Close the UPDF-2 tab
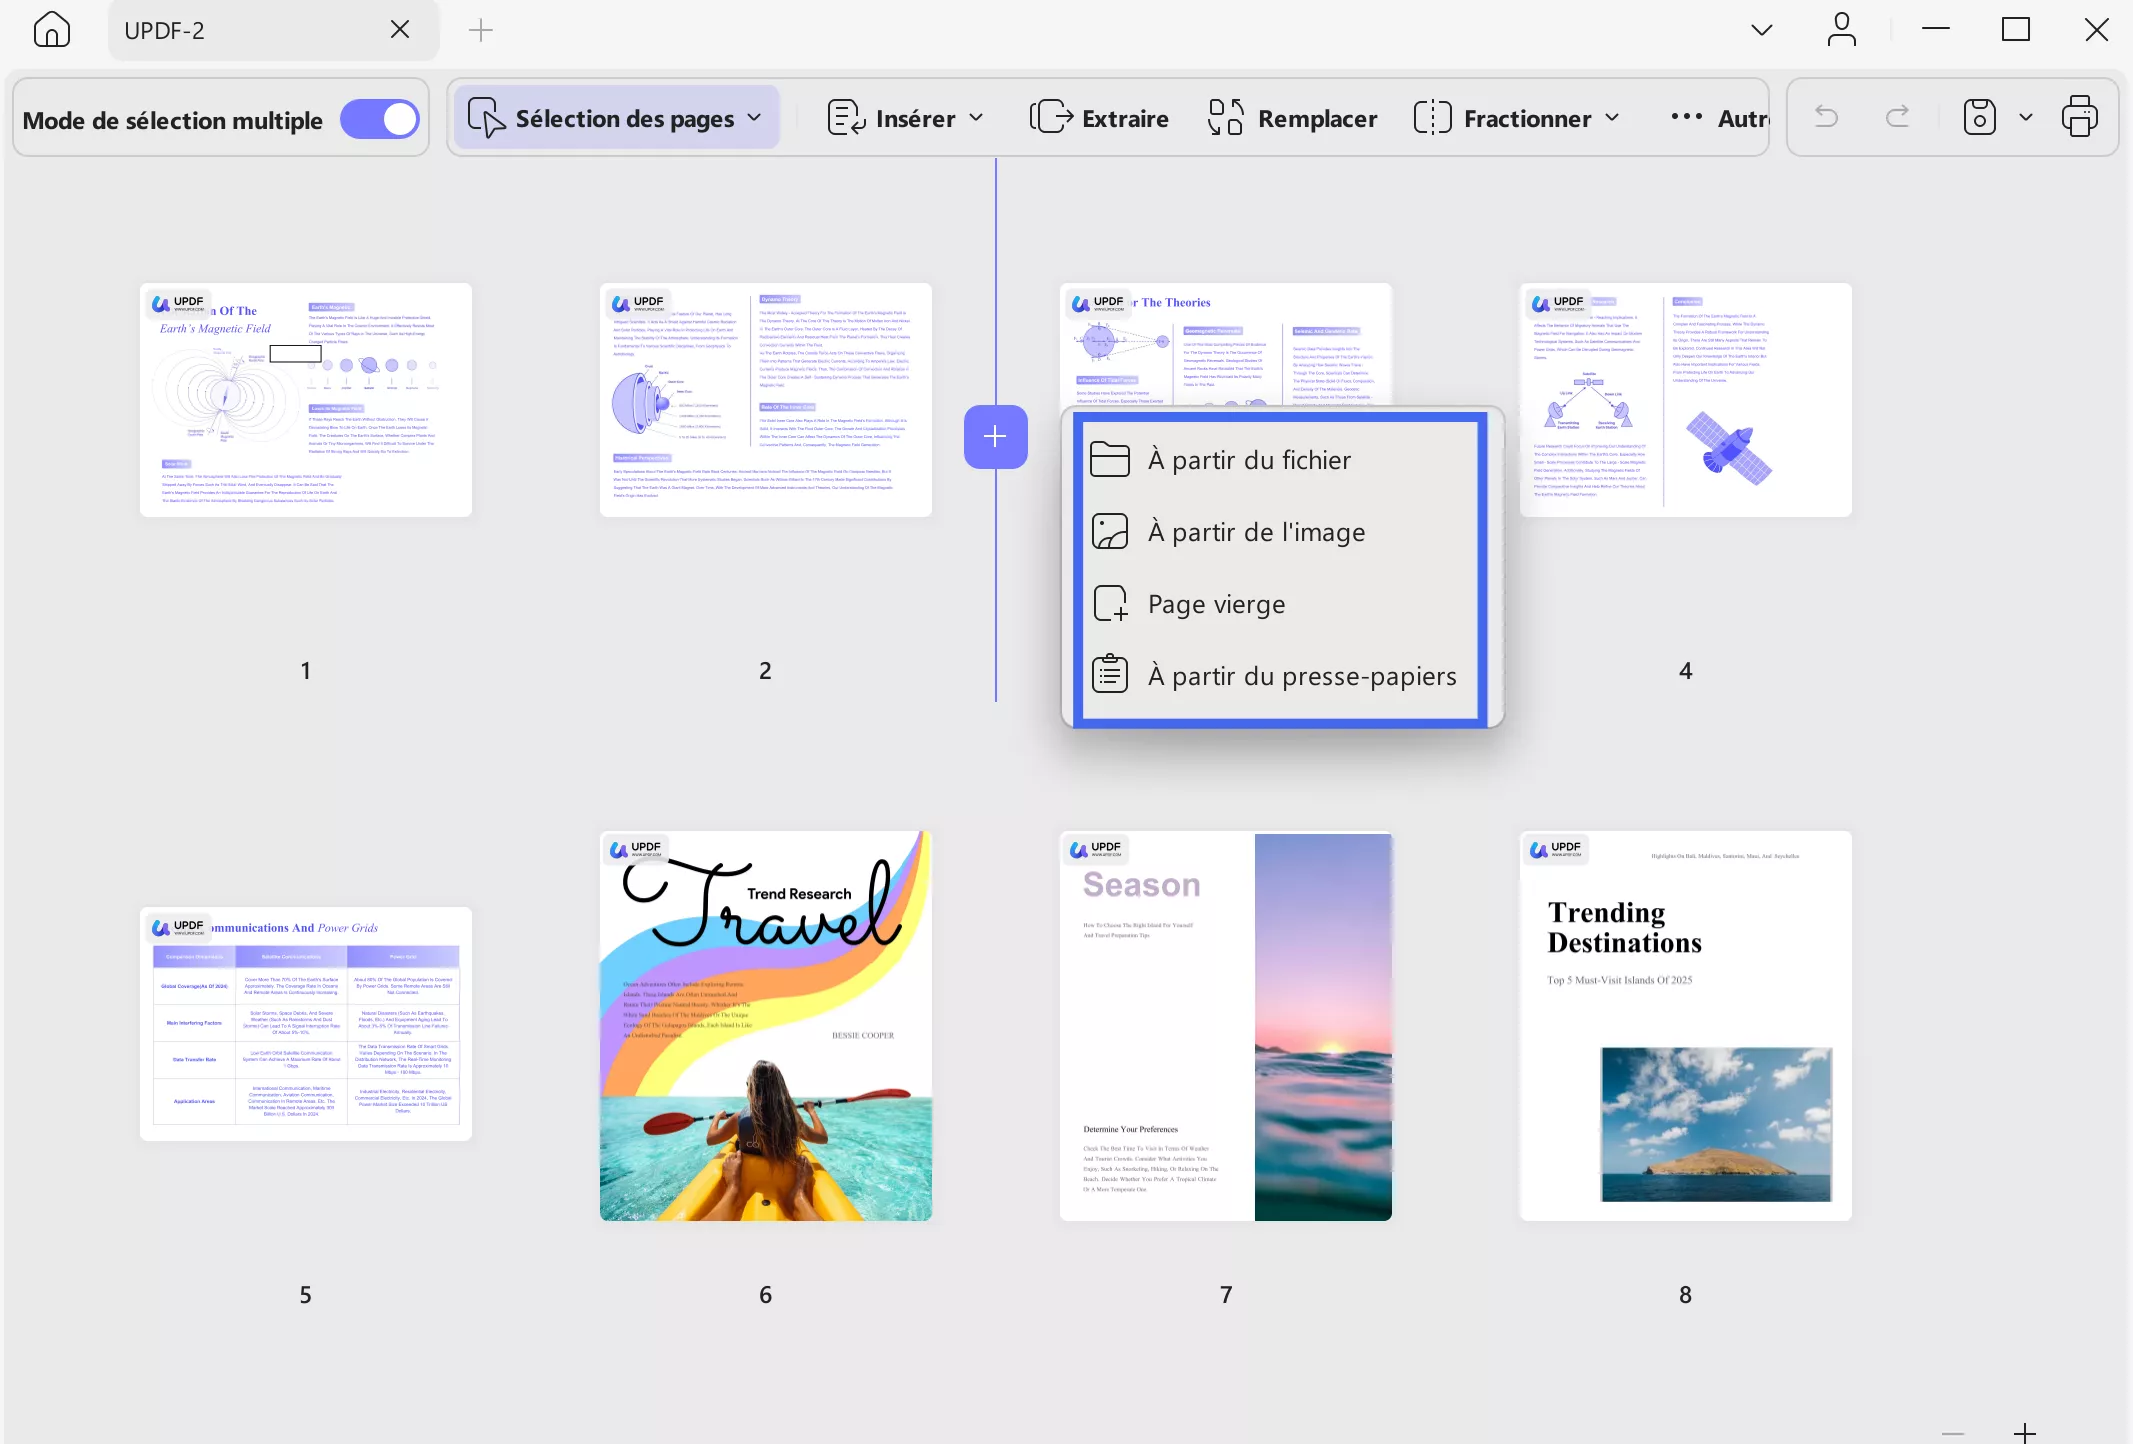The height and width of the screenshot is (1444, 2133). point(400,29)
